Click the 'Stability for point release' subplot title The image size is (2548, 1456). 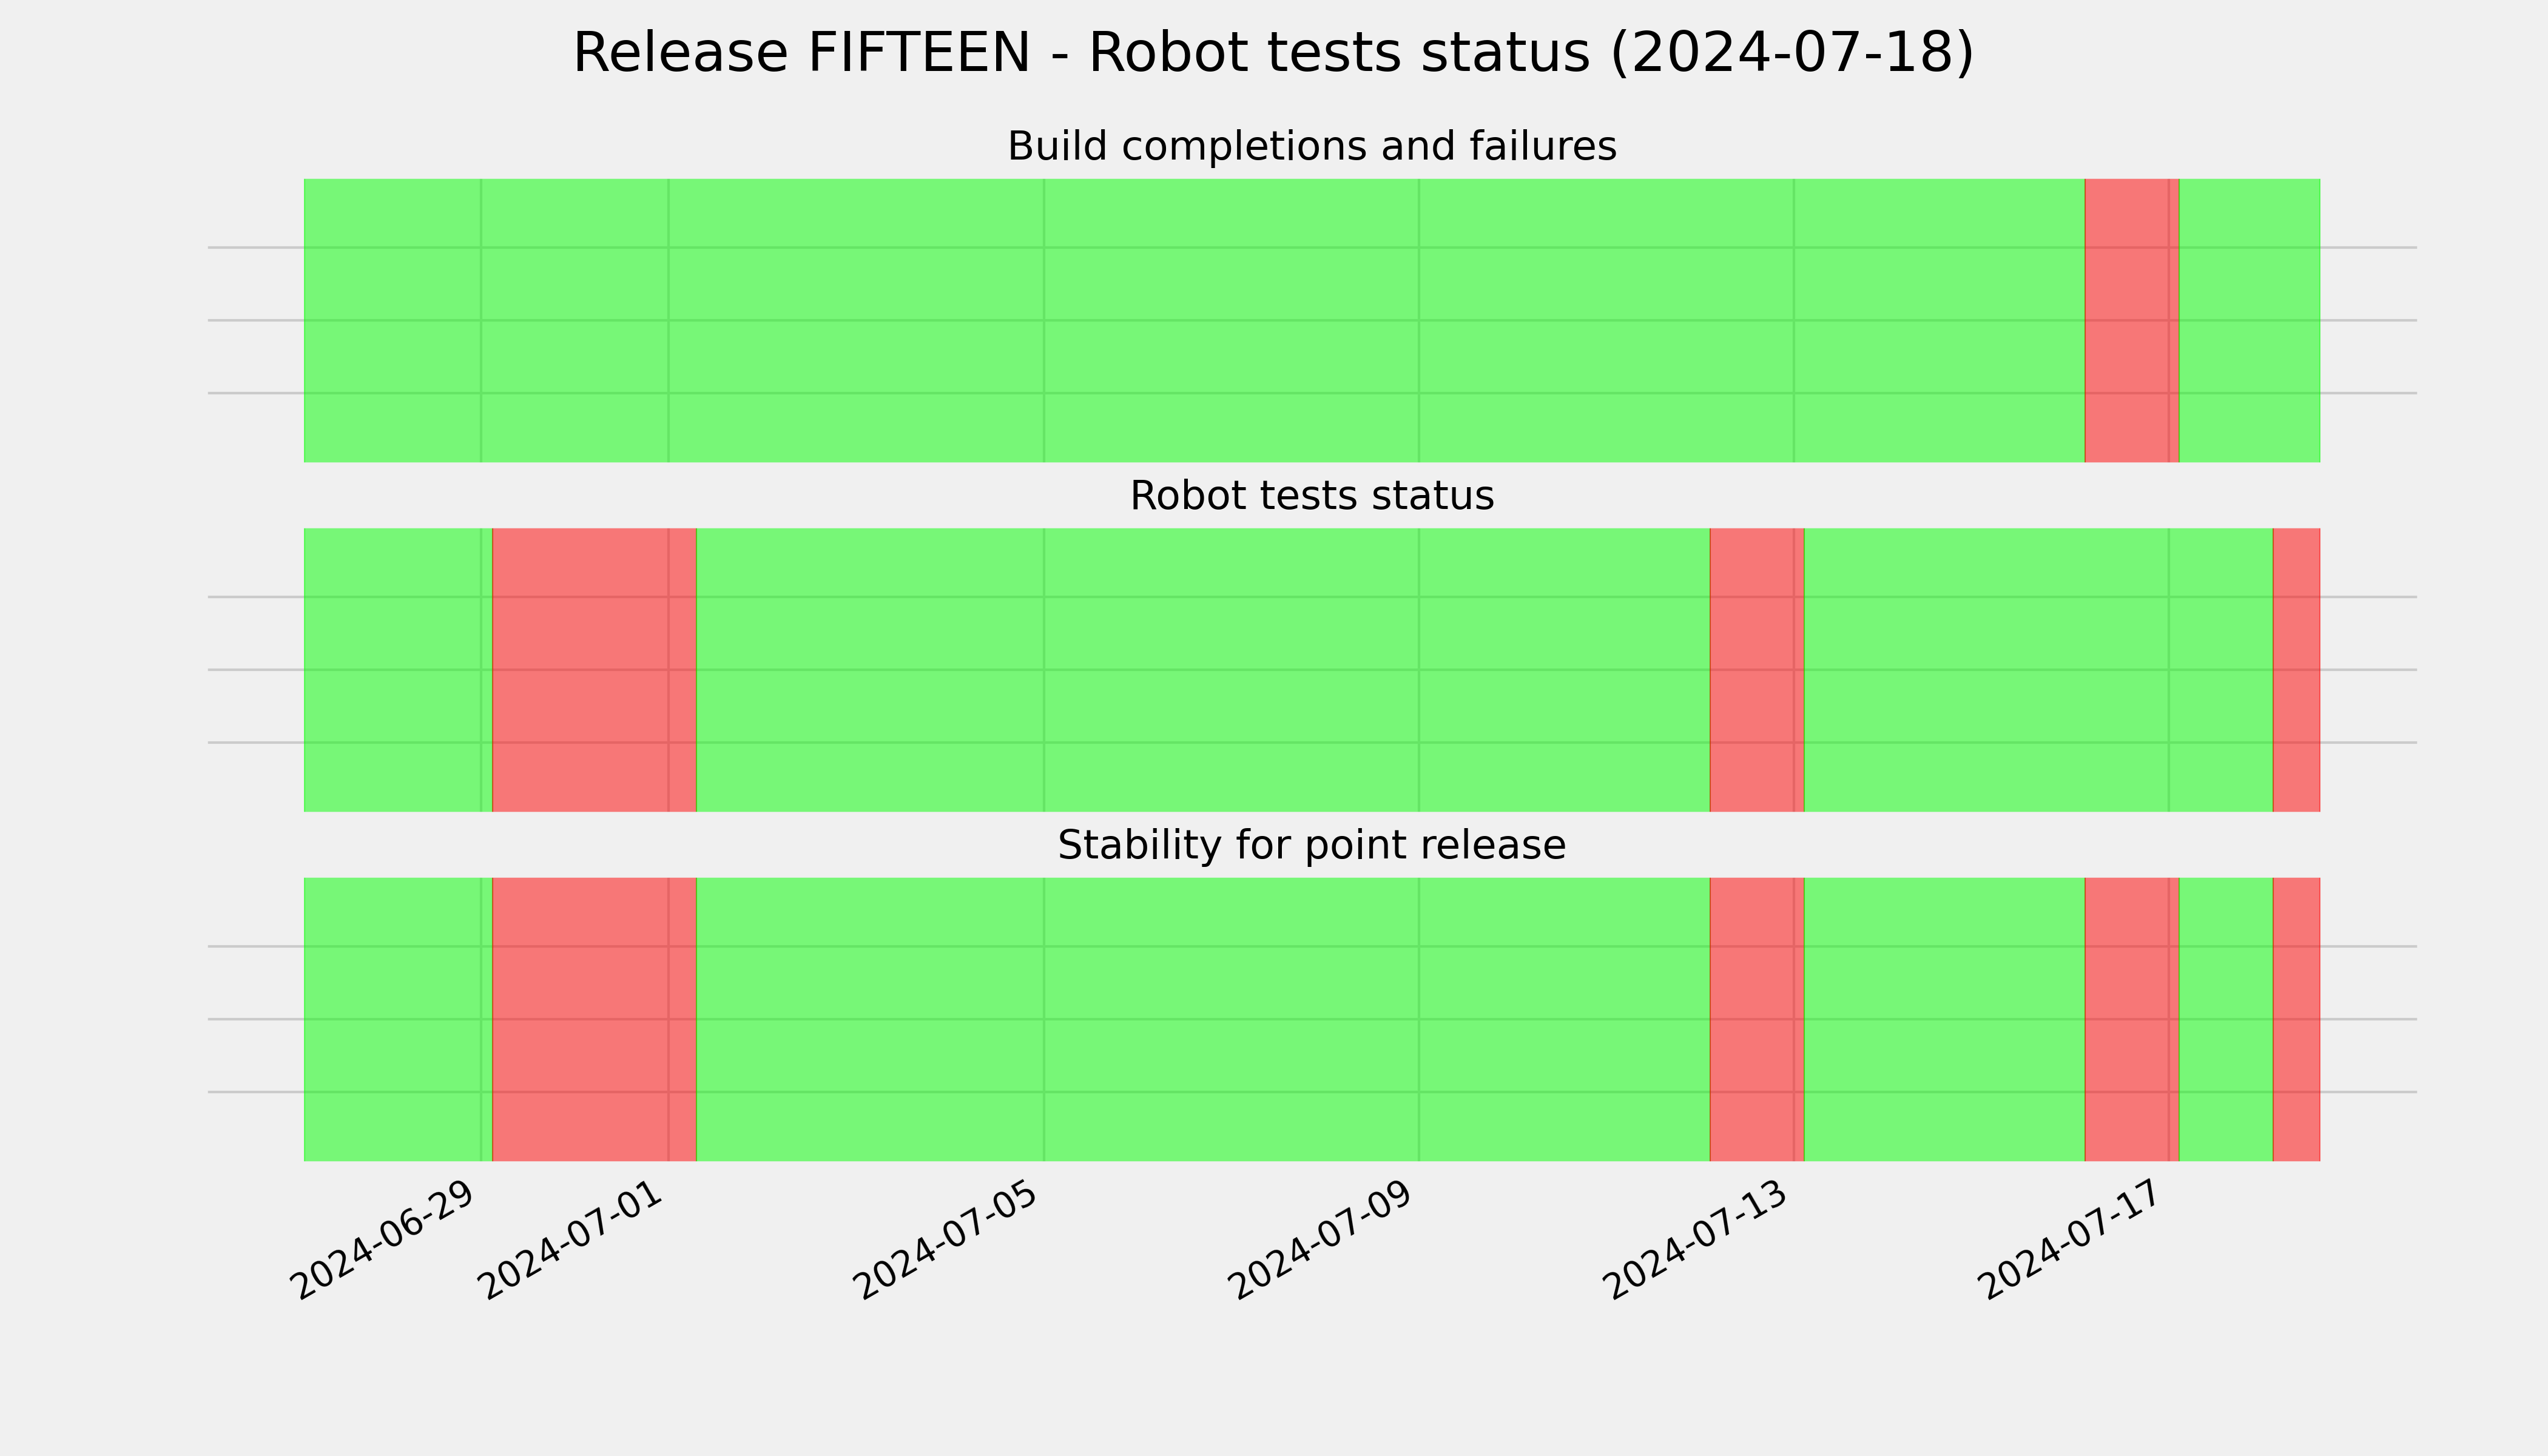pyautogui.click(x=1312, y=845)
